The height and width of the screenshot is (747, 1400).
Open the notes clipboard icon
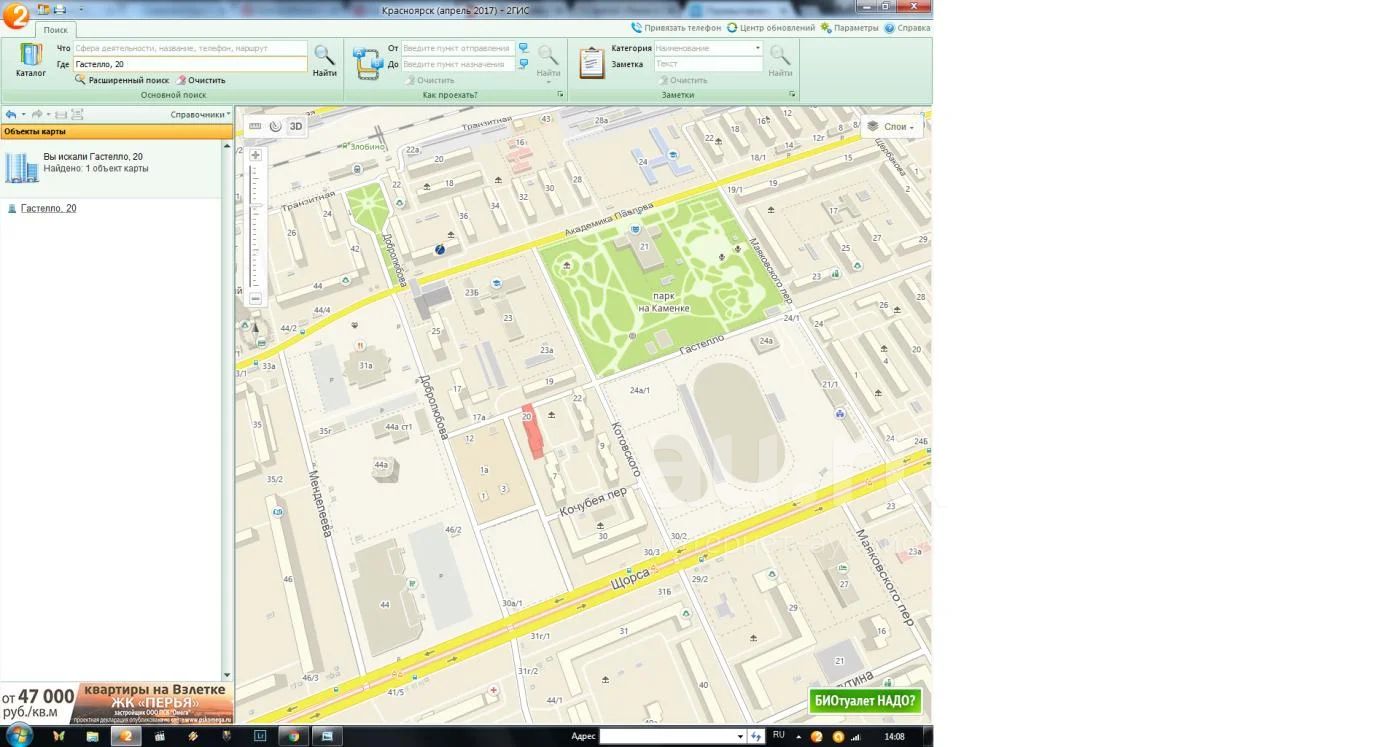(592, 62)
